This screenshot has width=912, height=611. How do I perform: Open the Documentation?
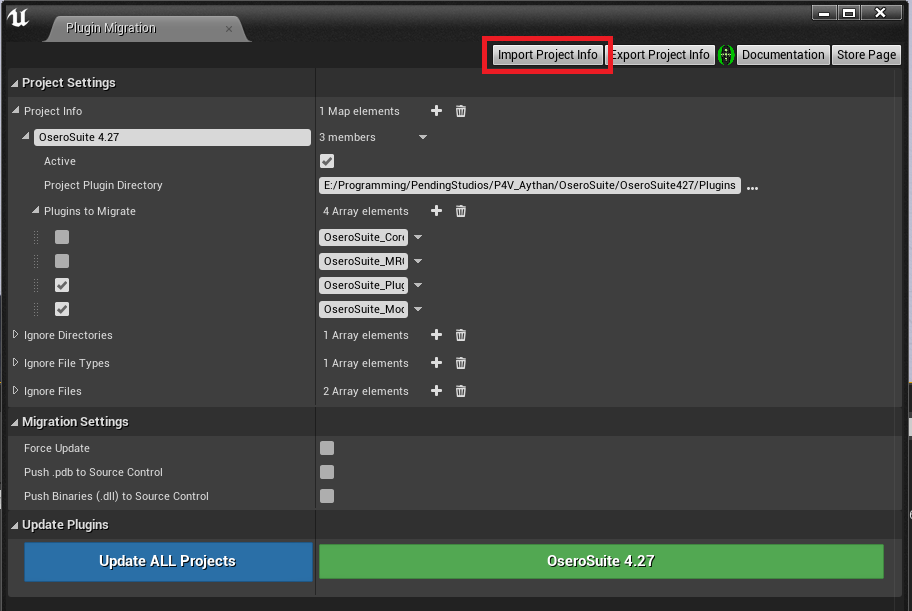[x=783, y=55]
